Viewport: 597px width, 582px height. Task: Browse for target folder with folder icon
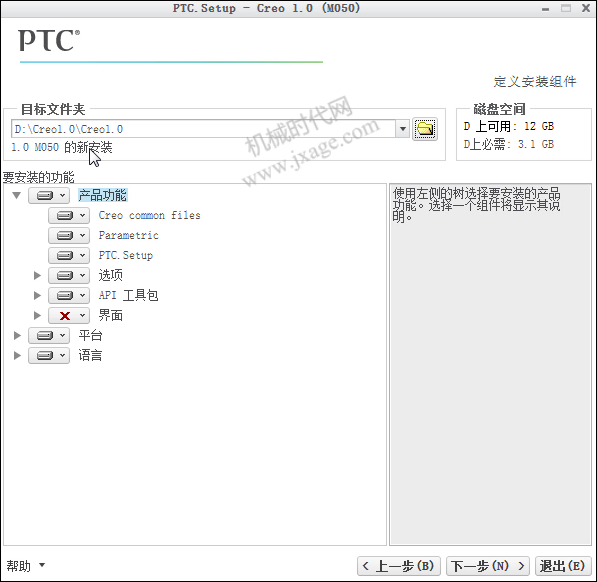pos(425,129)
